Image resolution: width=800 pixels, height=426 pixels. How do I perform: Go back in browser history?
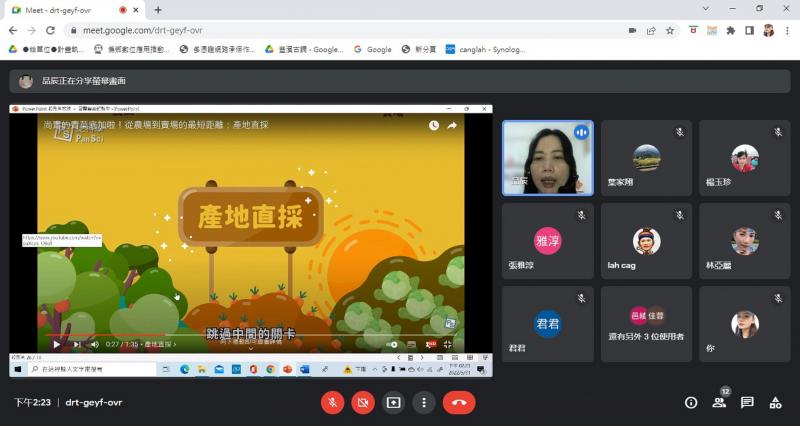pyautogui.click(x=13, y=31)
